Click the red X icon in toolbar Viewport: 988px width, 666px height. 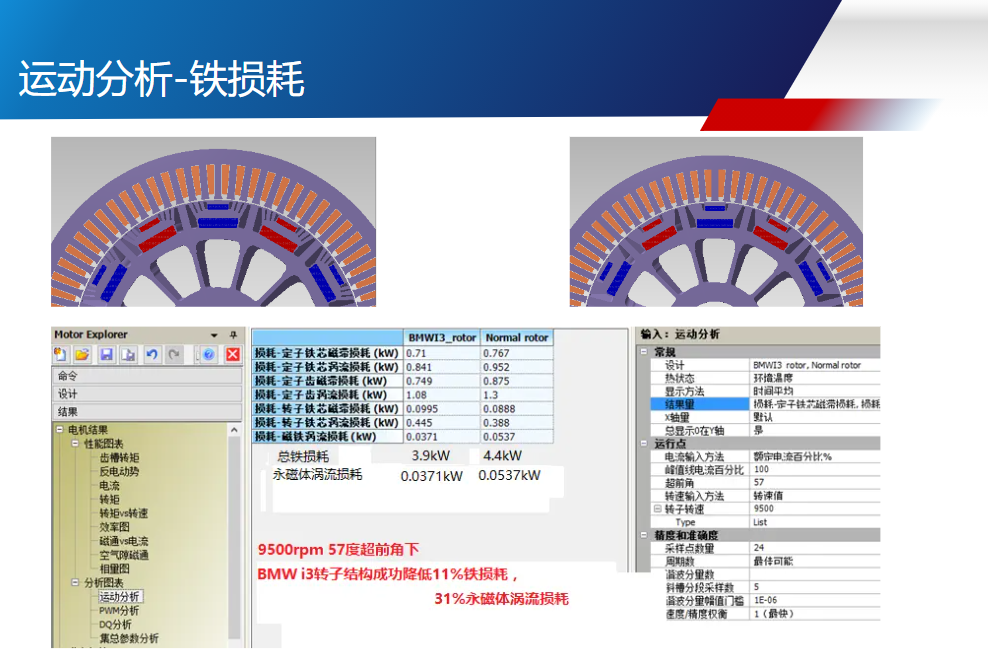coord(232,355)
